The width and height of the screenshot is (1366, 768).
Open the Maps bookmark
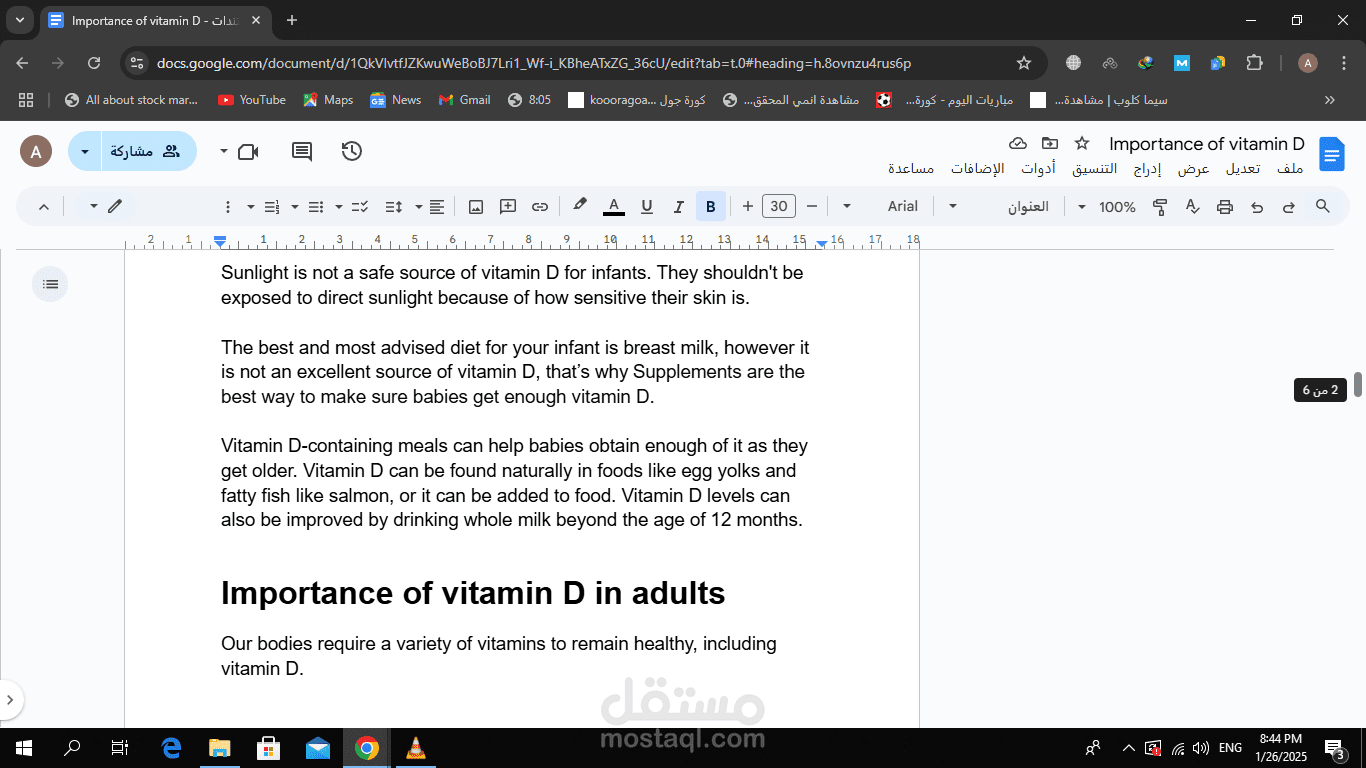(x=328, y=100)
